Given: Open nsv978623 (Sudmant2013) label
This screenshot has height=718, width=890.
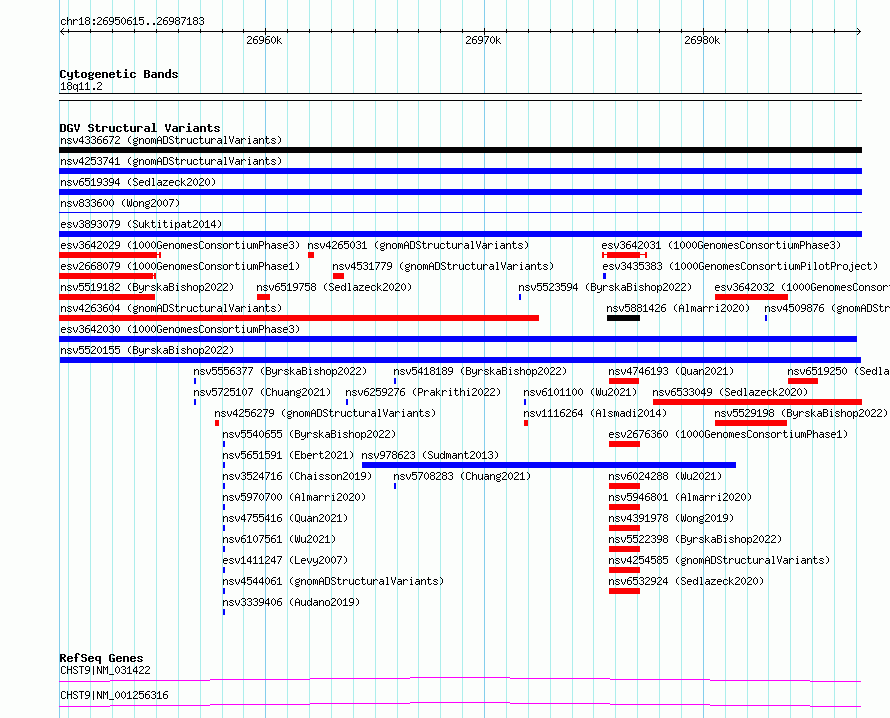Looking at the screenshot, I should pos(430,455).
